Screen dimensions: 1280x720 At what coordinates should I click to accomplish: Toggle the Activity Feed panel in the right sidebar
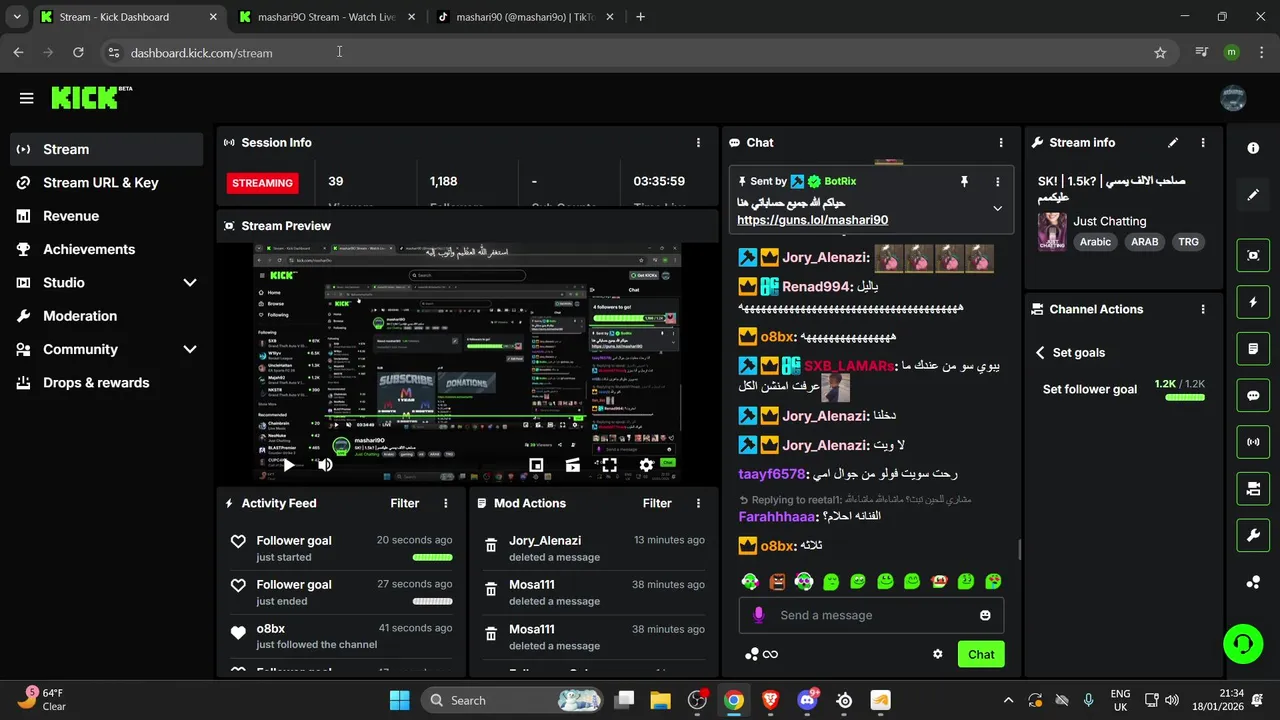(1253, 302)
